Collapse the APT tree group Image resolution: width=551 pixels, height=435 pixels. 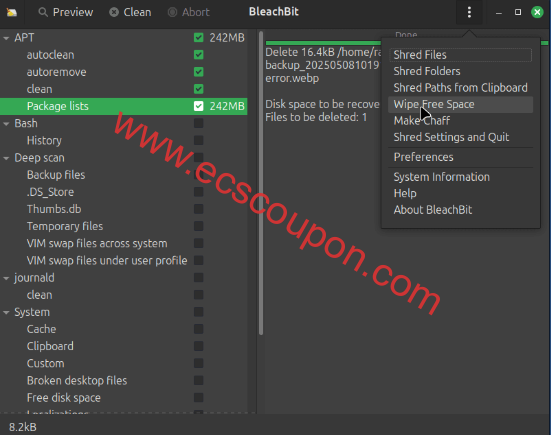[6, 38]
